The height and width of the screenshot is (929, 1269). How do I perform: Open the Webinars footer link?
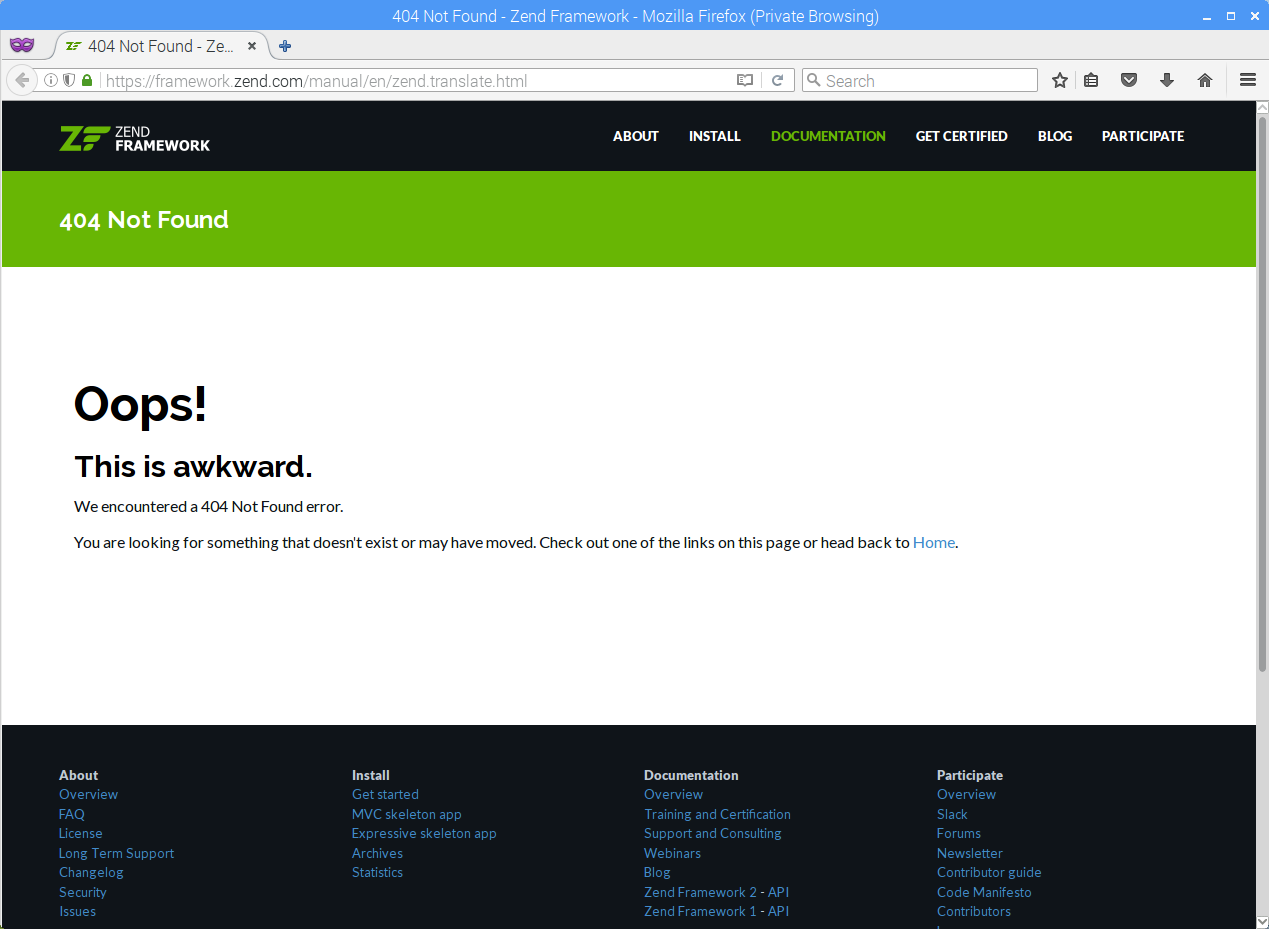(x=672, y=853)
